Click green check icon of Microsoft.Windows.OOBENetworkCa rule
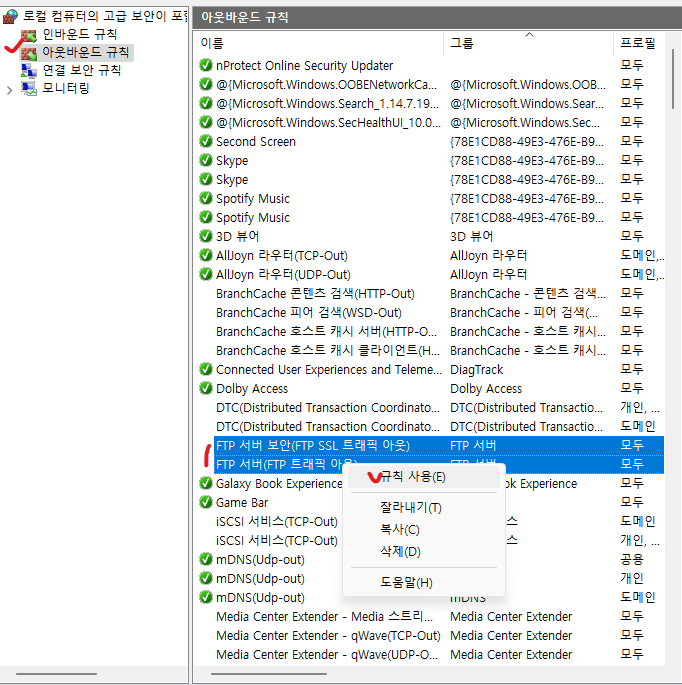Image resolution: width=682 pixels, height=685 pixels. point(205,84)
